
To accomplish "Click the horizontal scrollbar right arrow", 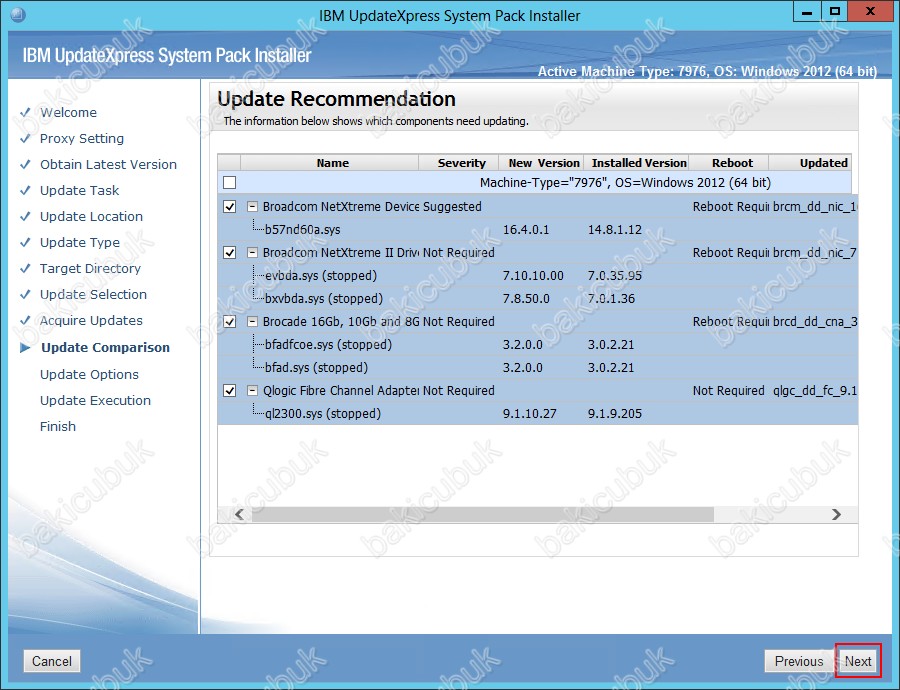I will [x=836, y=514].
